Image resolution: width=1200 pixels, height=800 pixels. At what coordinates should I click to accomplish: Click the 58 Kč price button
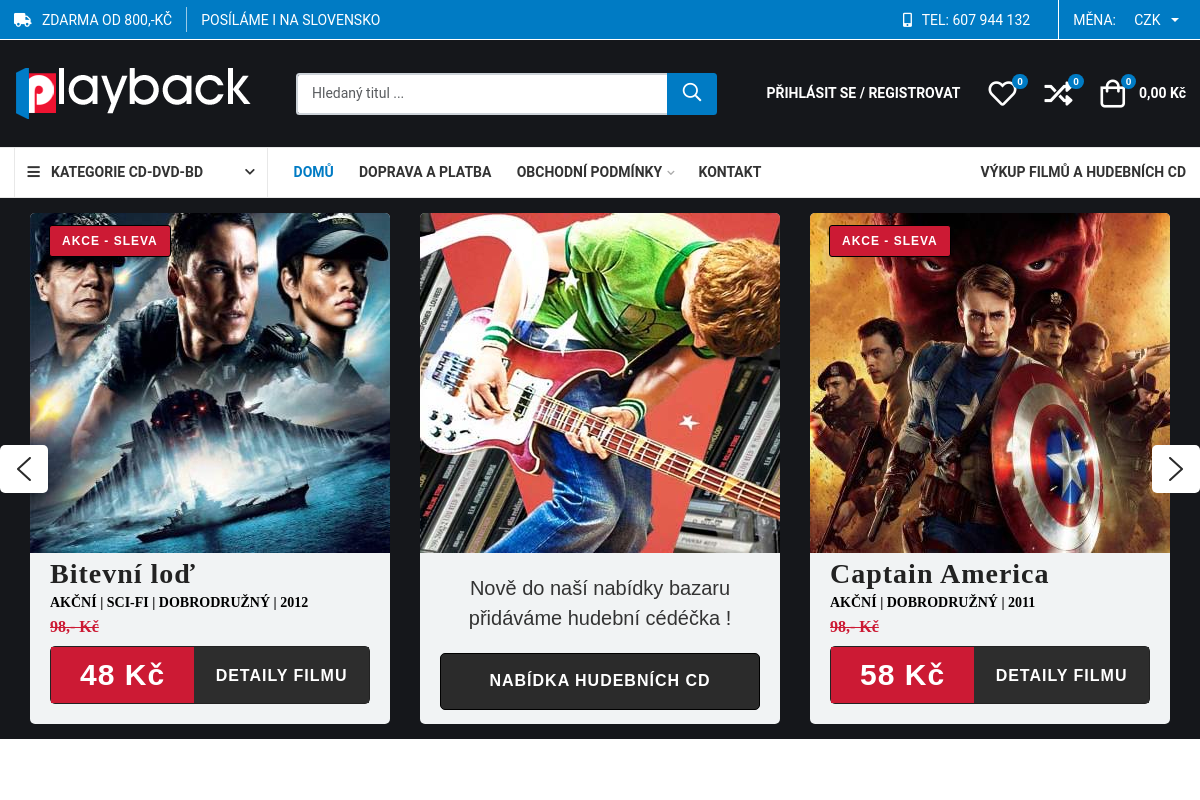pyautogui.click(x=902, y=675)
